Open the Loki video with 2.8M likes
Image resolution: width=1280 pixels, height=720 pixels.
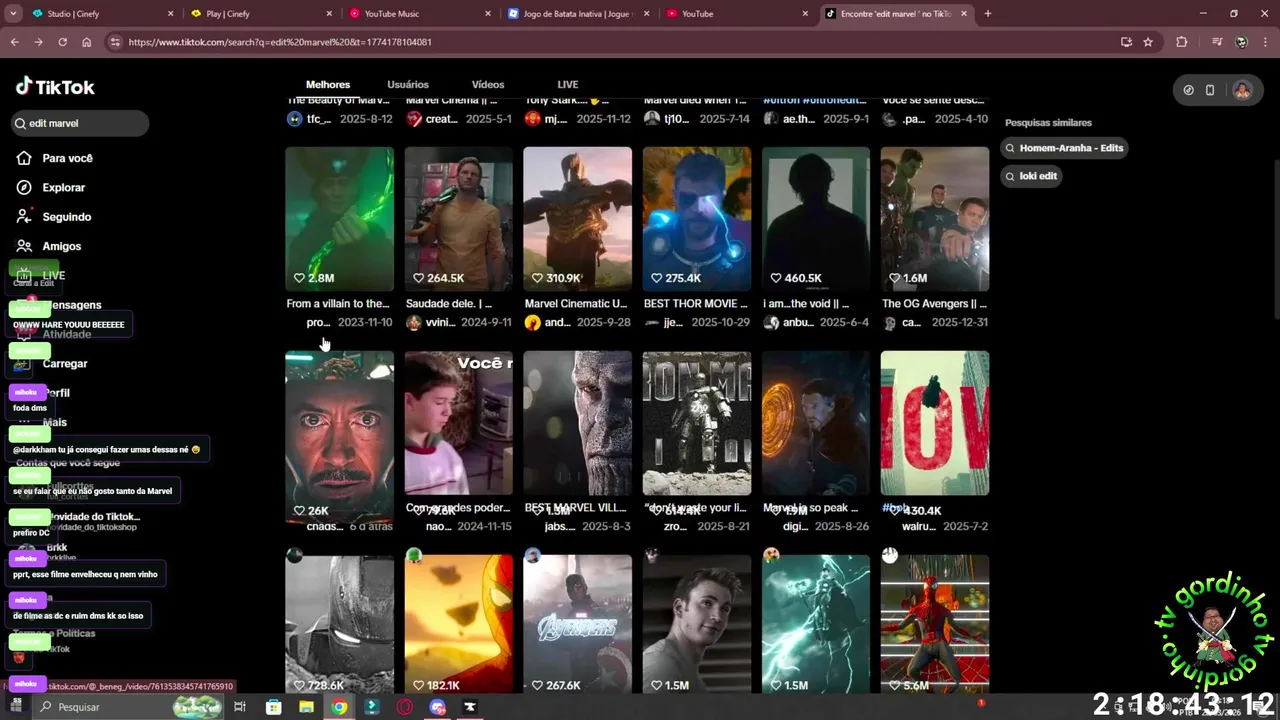pos(339,219)
